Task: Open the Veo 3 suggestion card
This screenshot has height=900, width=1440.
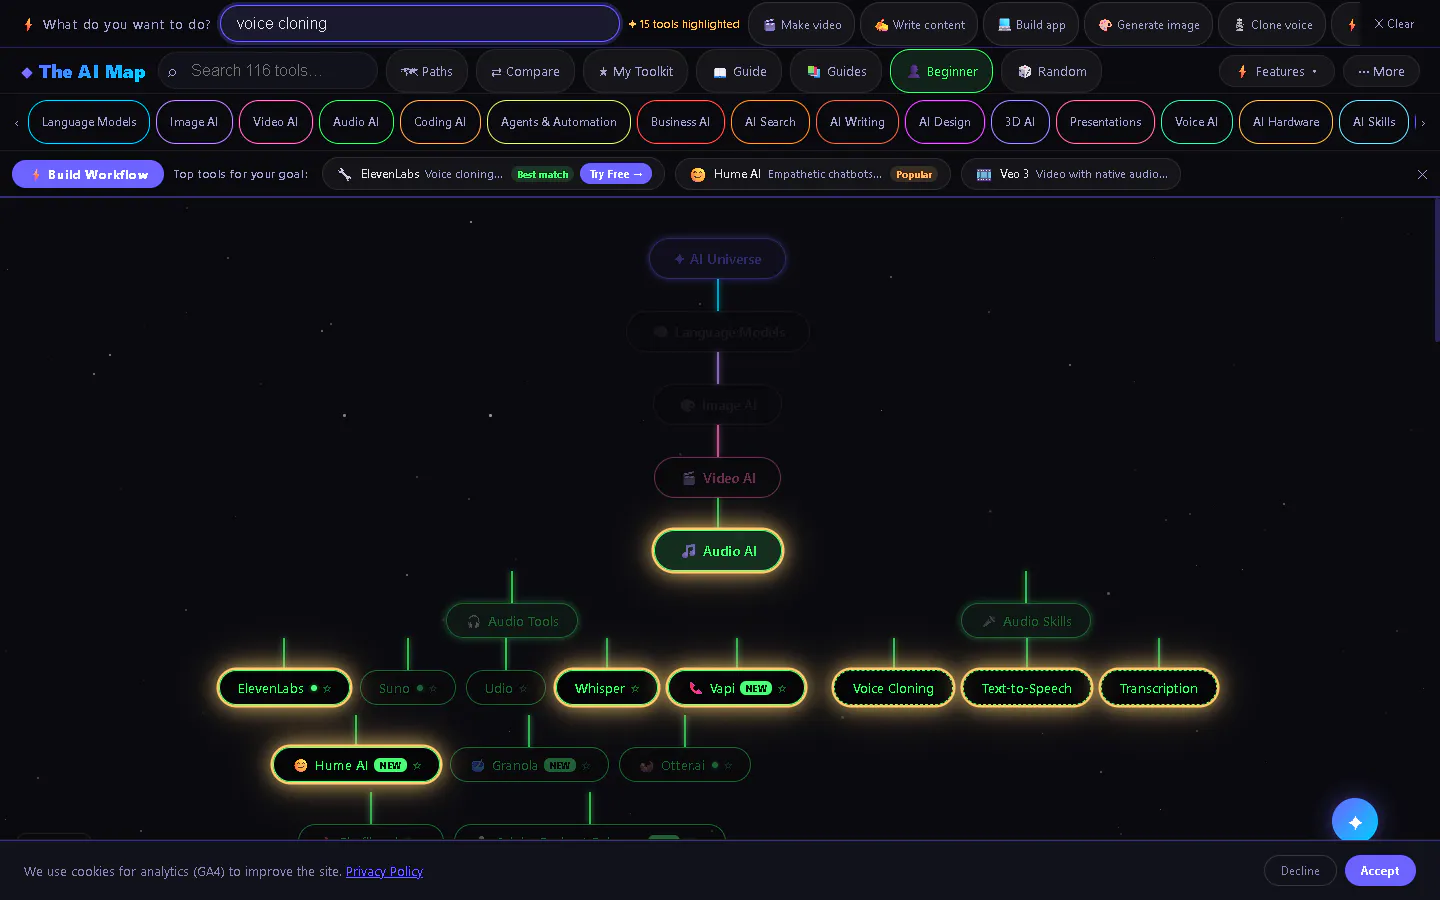Action: (x=1071, y=174)
